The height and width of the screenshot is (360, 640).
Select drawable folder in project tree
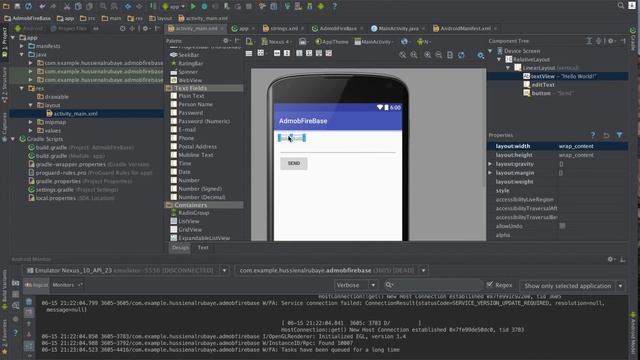coord(56,97)
